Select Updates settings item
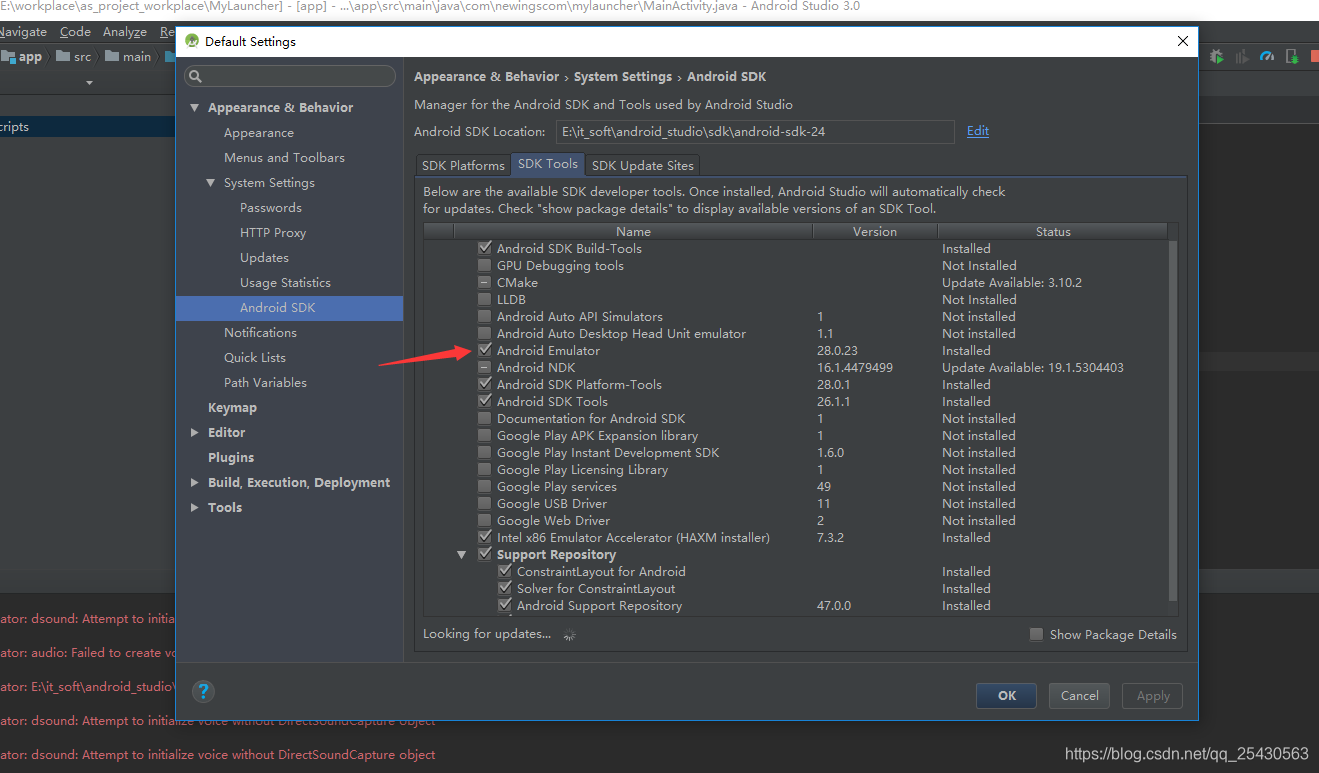Image resolution: width=1319 pixels, height=773 pixels. pos(264,257)
